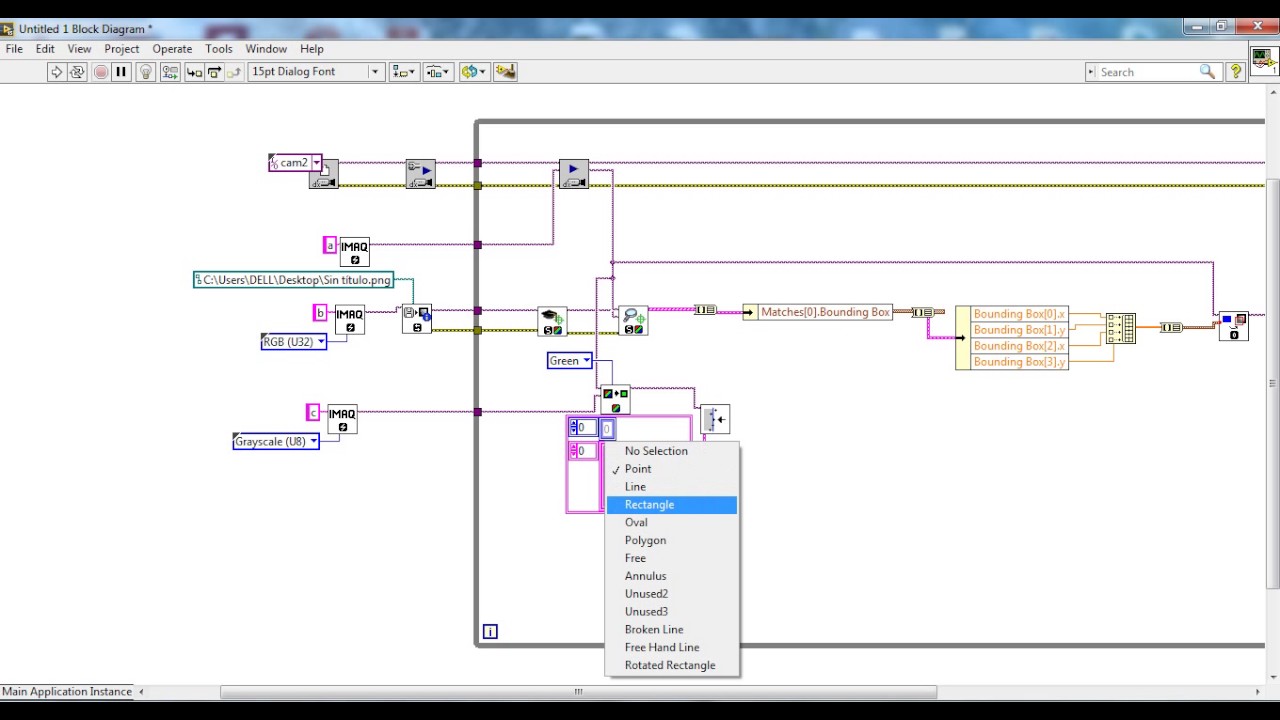Select the checked Point option

(672, 469)
